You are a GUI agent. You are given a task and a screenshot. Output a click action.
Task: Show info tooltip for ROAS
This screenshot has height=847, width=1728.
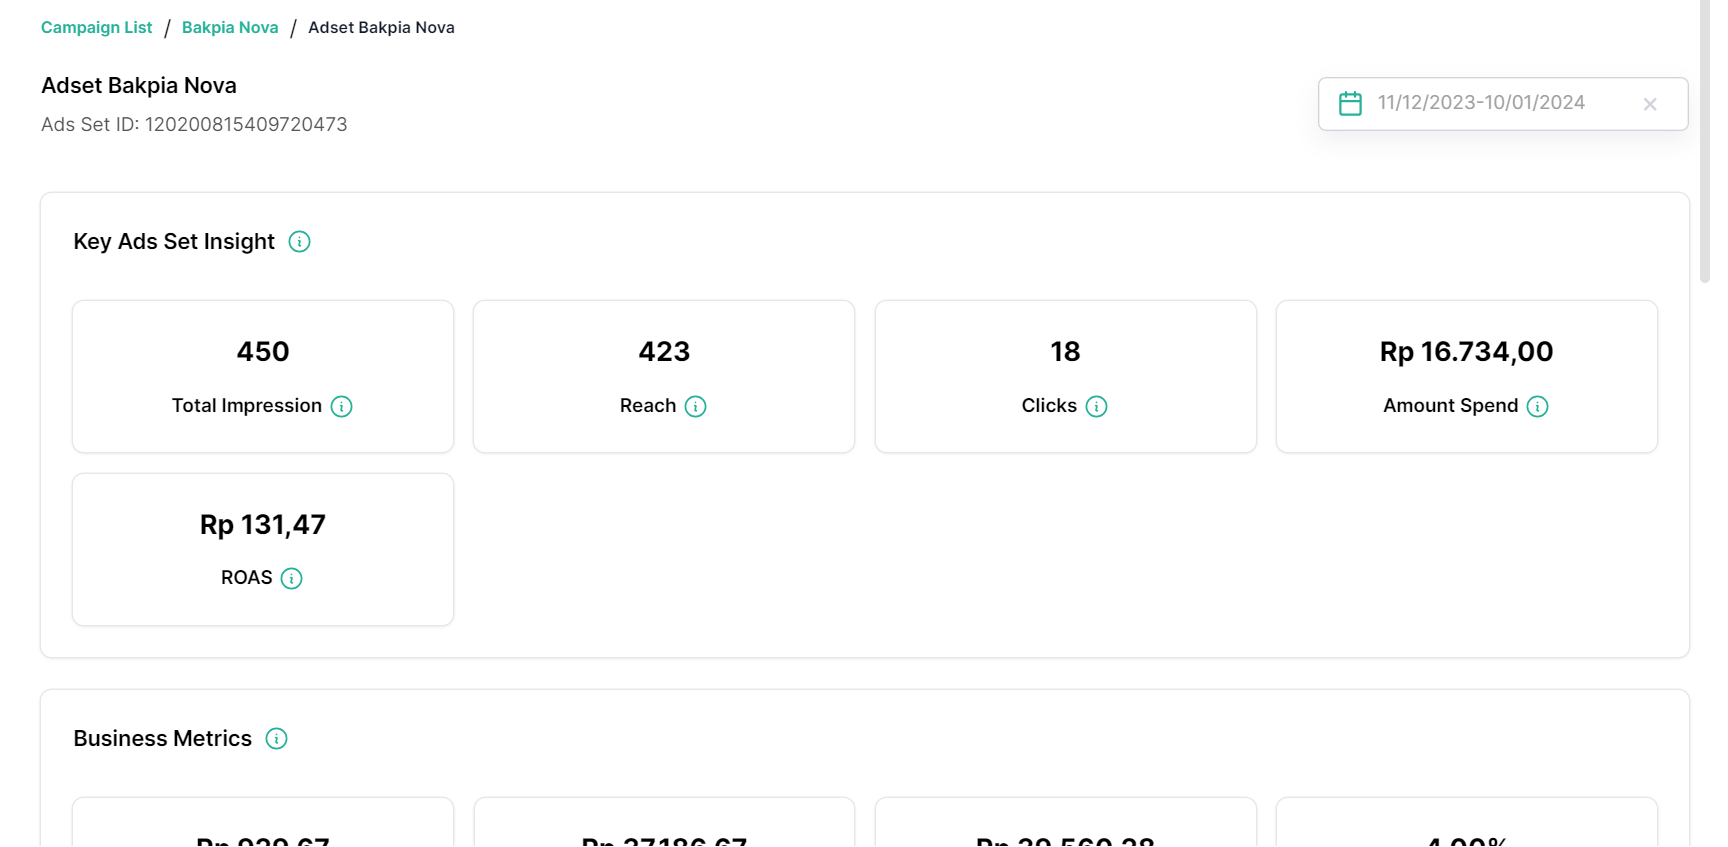[291, 578]
